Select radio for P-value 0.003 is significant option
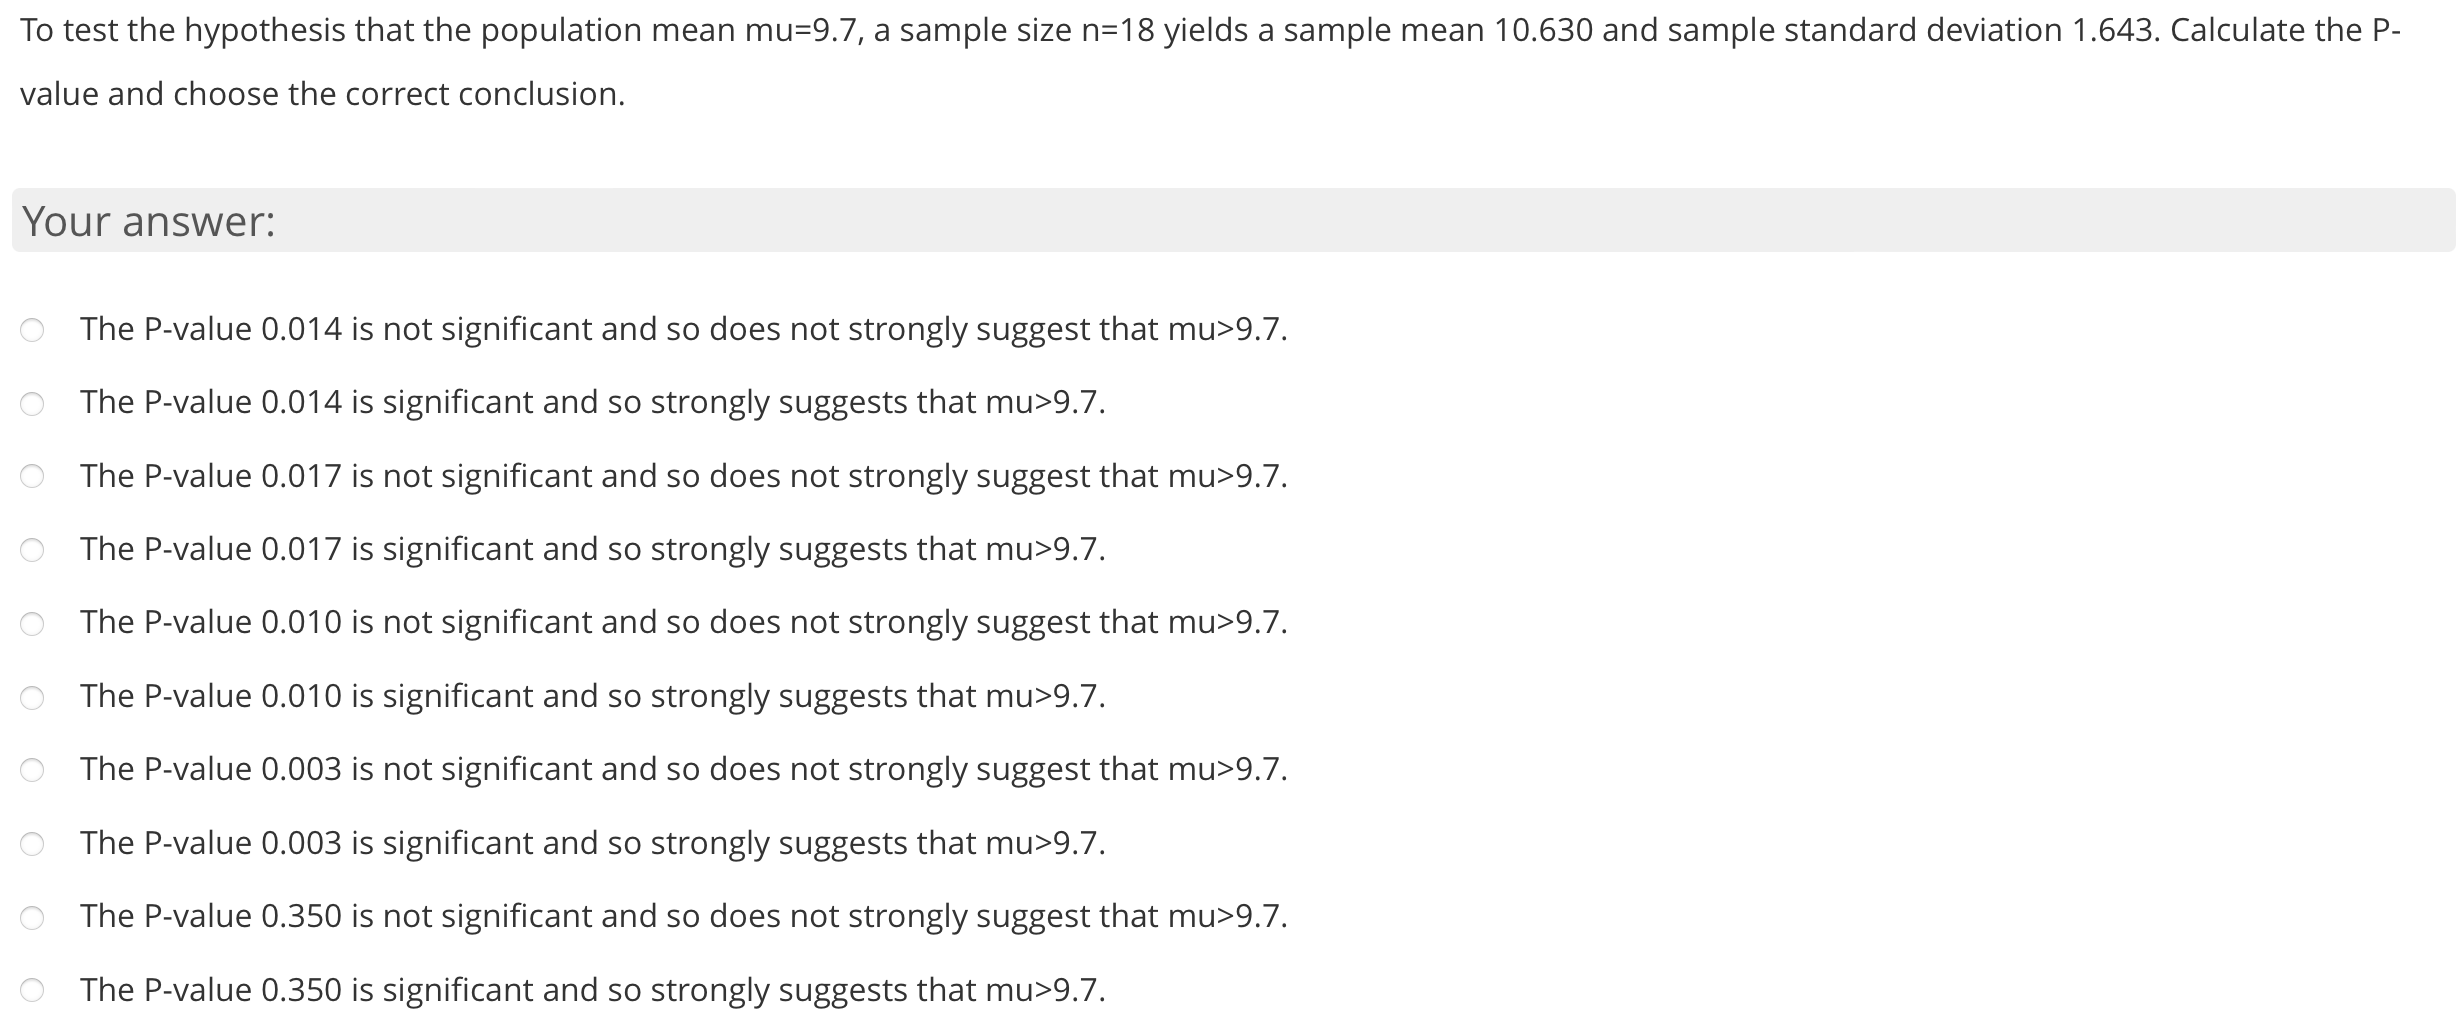This screenshot has width=2464, height=1022. click(33, 843)
